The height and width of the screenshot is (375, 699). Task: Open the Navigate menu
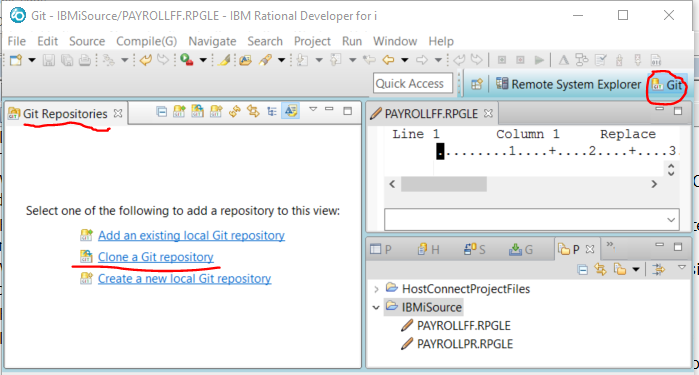pos(212,41)
